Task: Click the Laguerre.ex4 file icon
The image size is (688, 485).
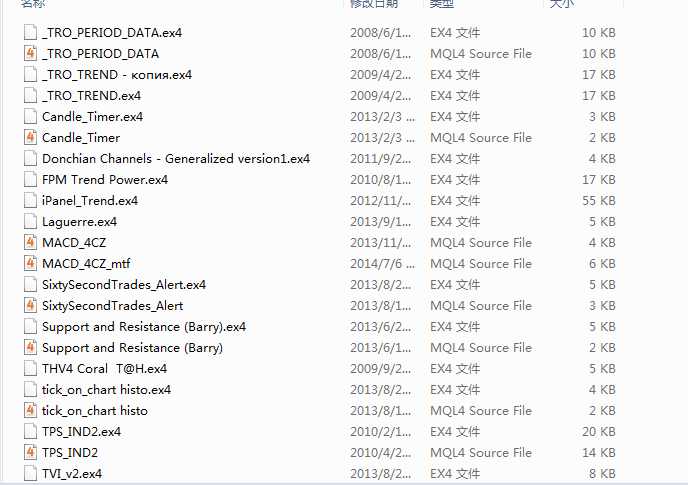Action: [x=30, y=222]
